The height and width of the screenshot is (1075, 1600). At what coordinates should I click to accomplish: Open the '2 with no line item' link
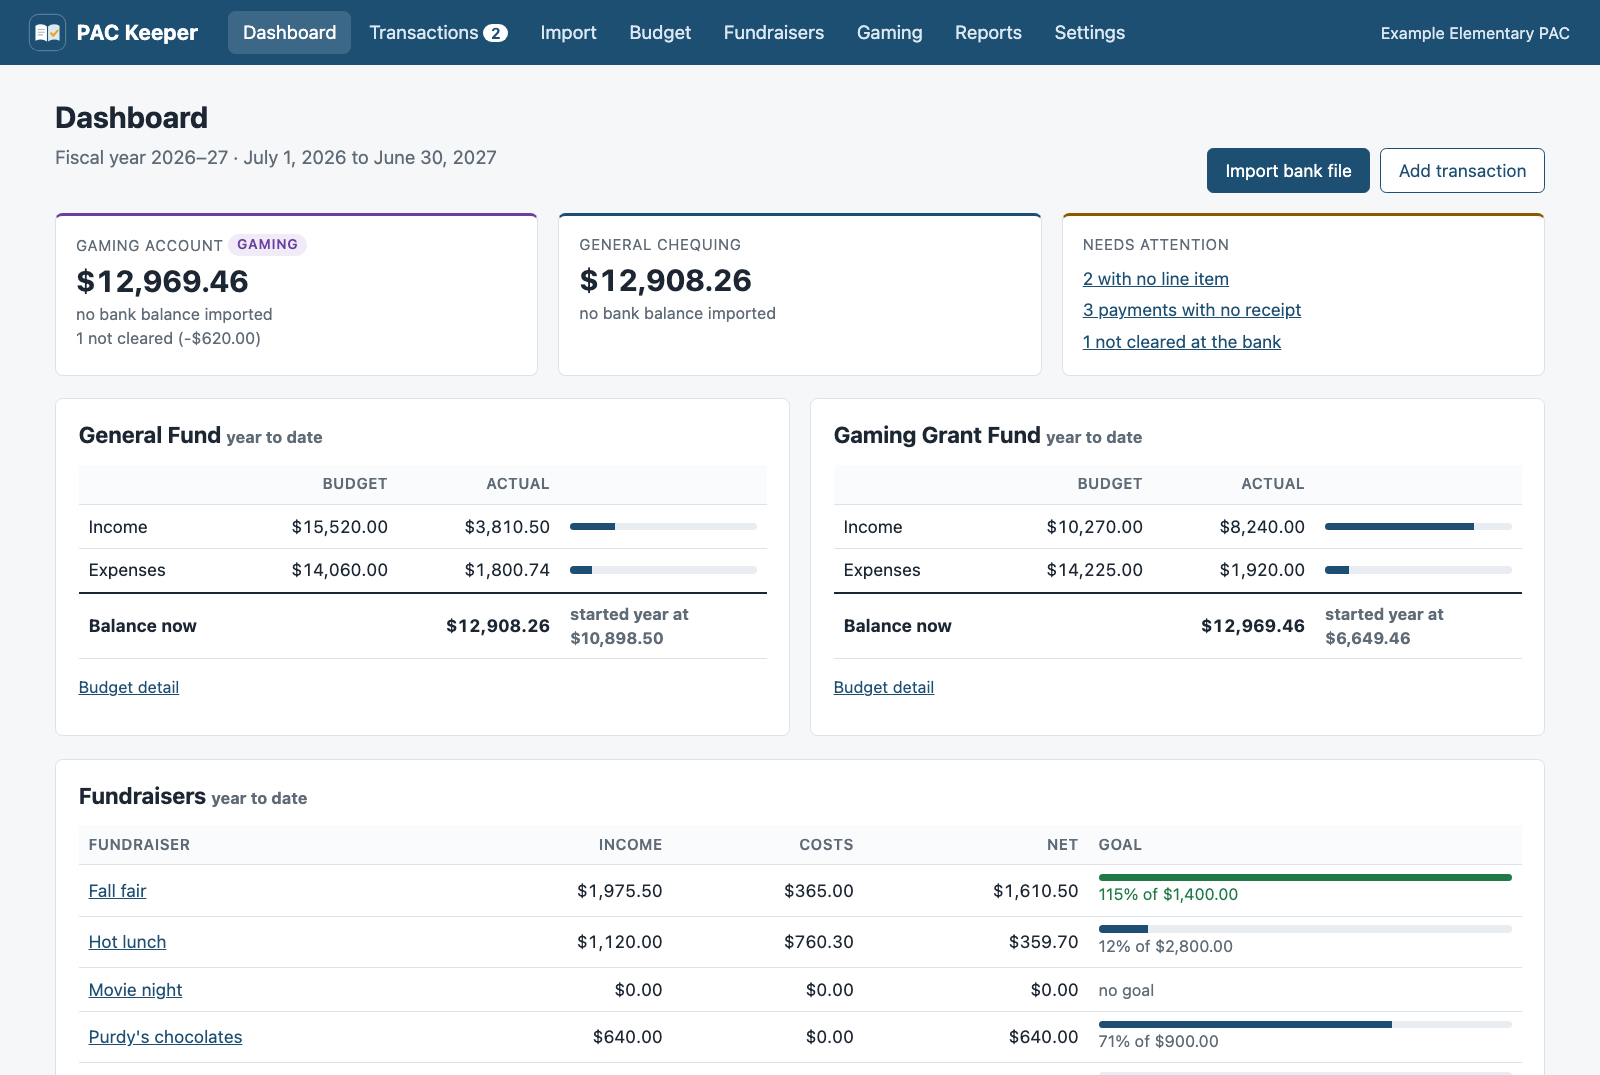coord(1156,279)
